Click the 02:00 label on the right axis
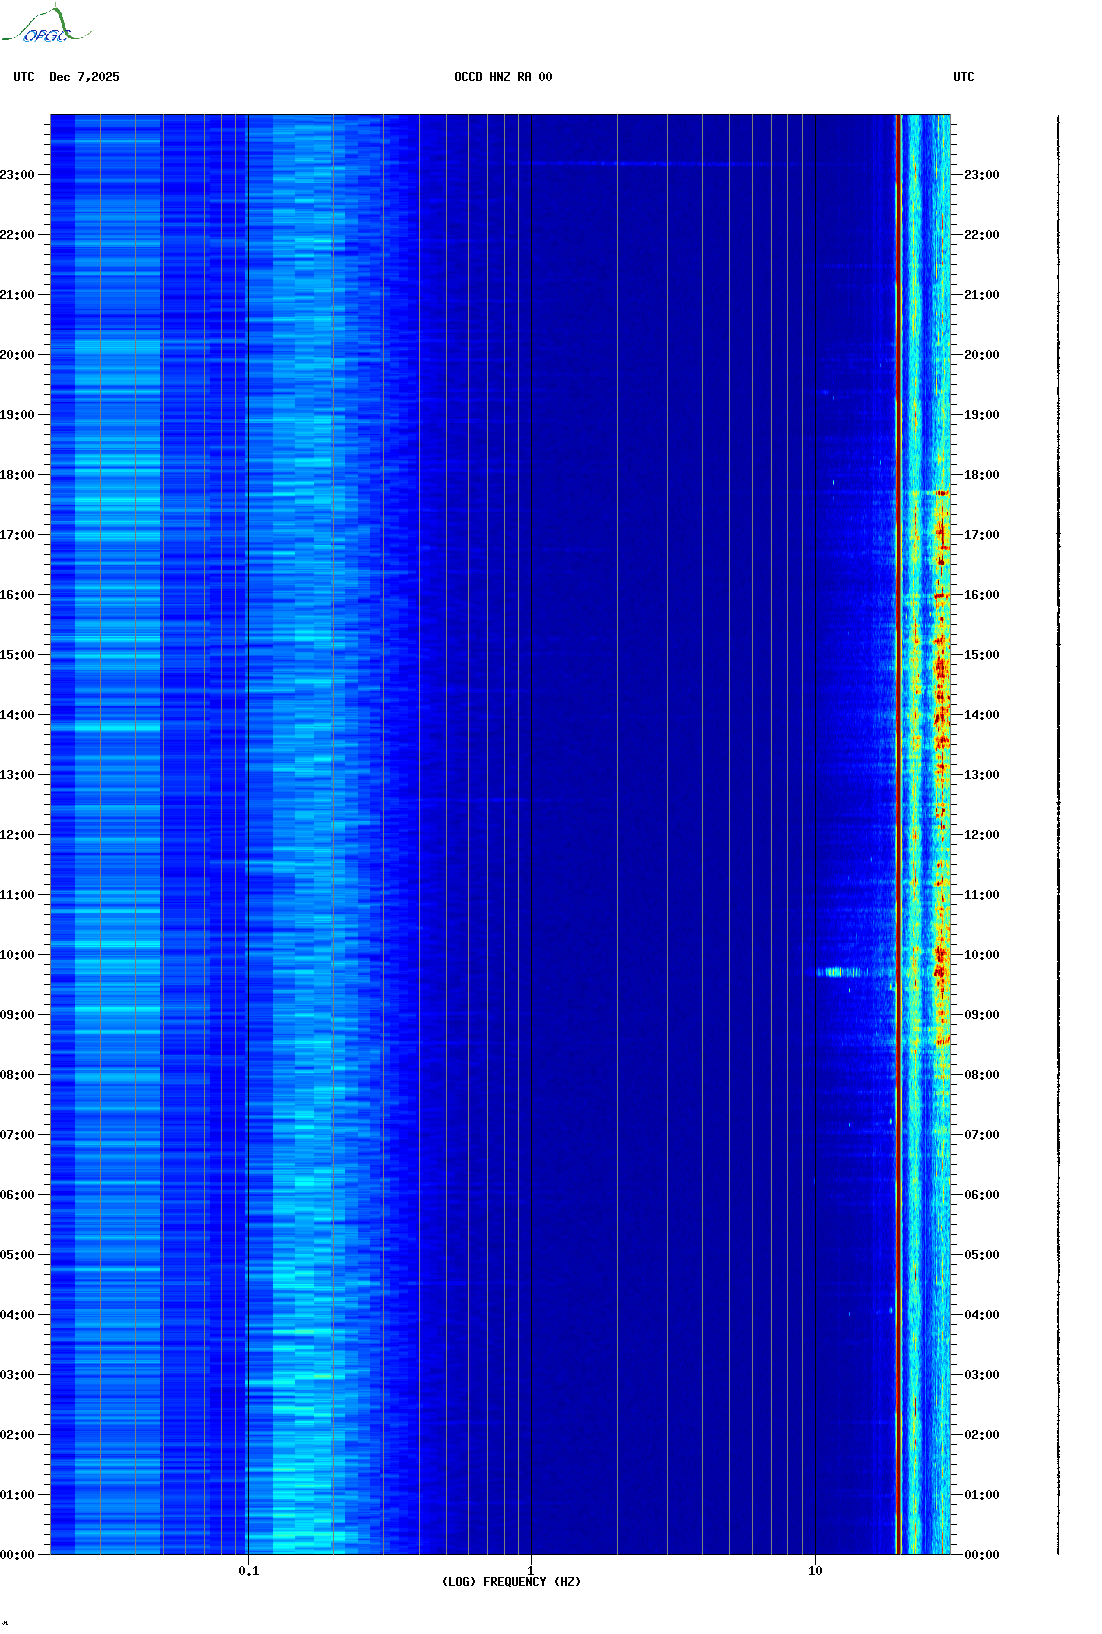 982,1435
